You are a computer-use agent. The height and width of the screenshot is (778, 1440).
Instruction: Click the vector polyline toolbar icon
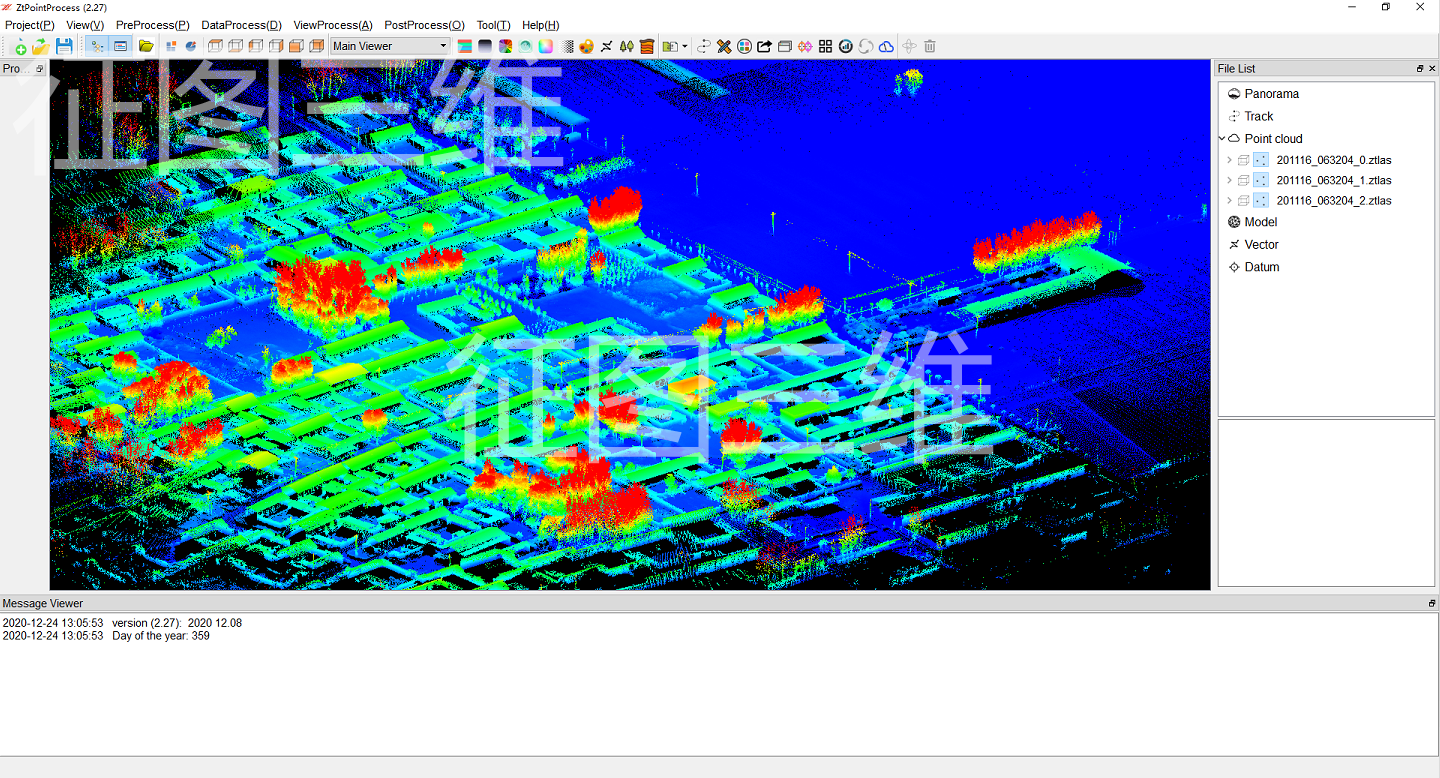point(607,46)
